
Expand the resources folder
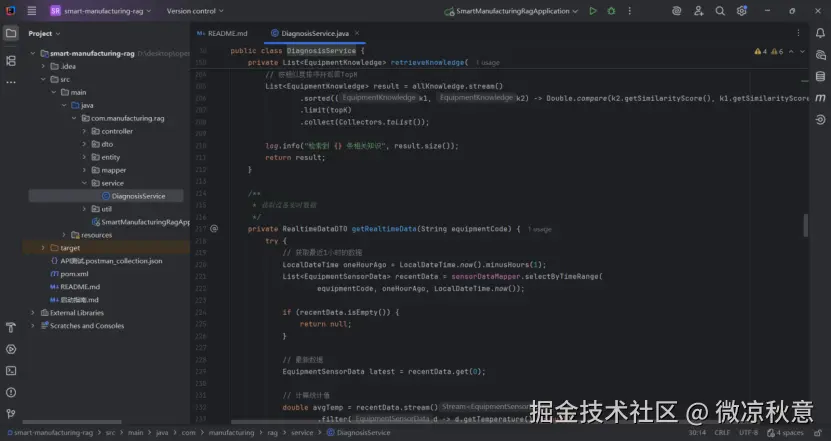point(64,235)
